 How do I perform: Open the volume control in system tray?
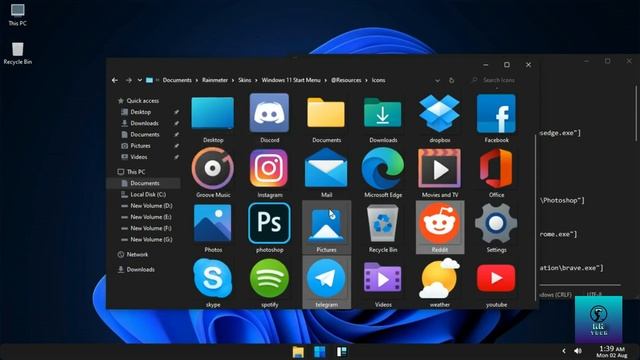click(578, 351)
